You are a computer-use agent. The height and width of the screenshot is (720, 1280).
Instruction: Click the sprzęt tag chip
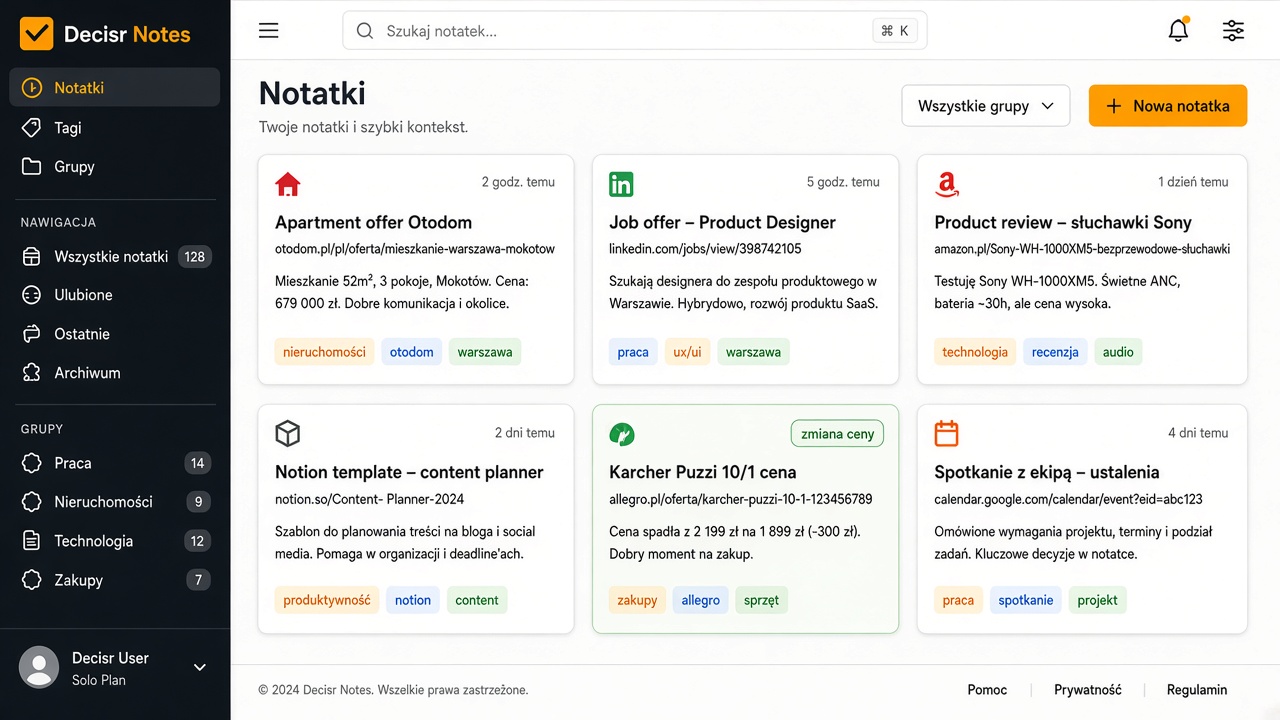(x=762, y=600)
